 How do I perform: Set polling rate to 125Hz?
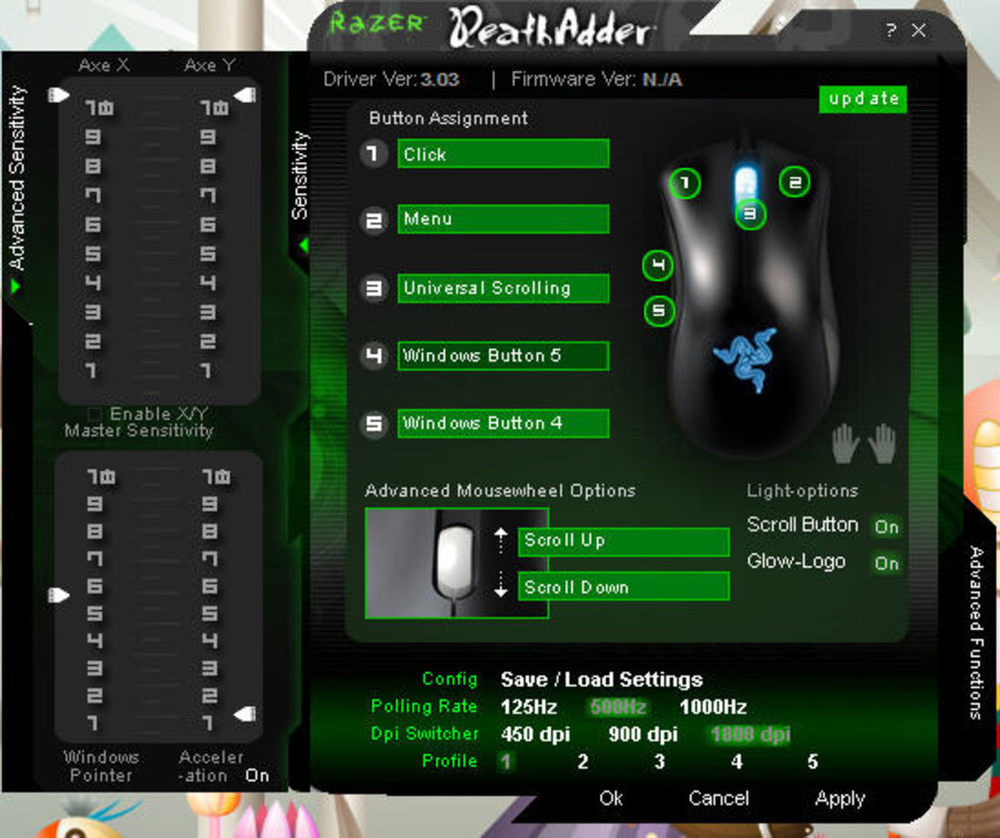tap(529, 707)
